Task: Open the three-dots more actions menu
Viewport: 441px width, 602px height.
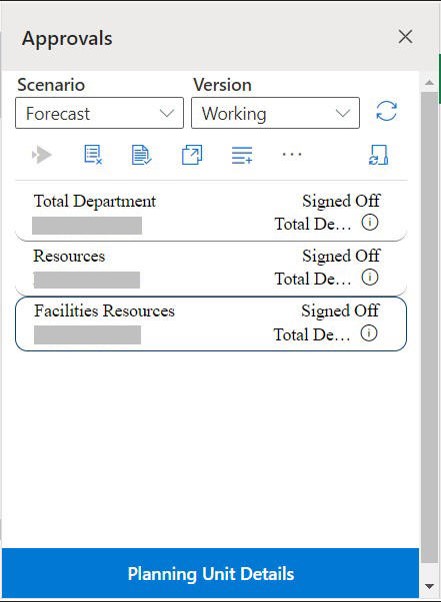Action: point(292,154)
